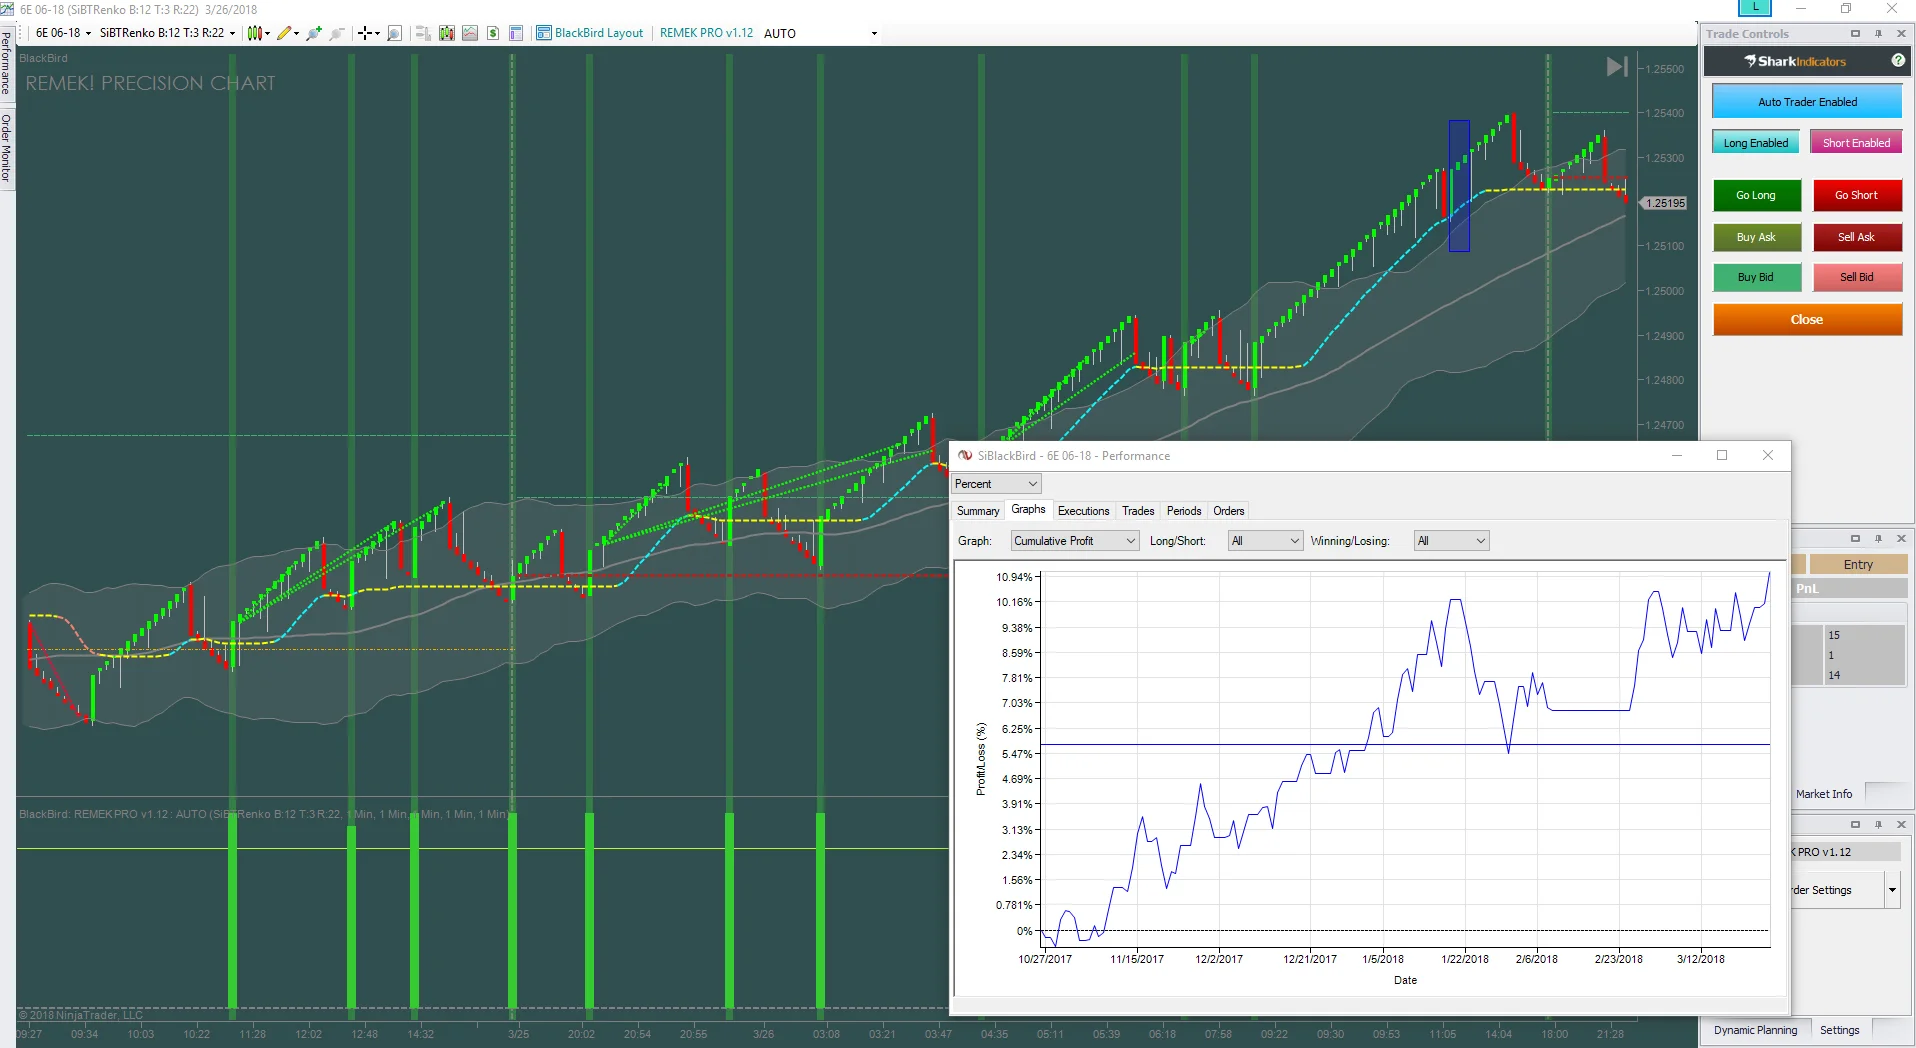Close the Trade Controls panel

pos(1901,33)
